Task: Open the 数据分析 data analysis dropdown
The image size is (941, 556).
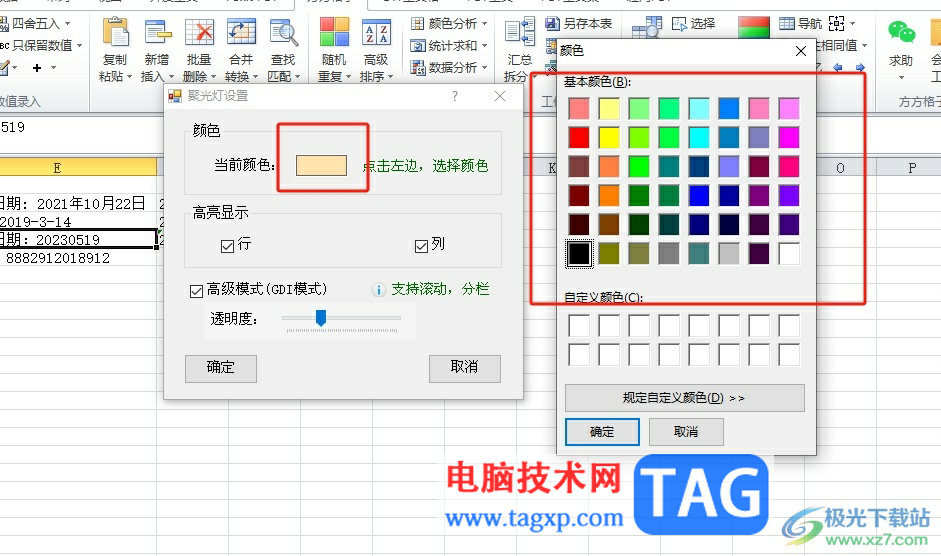Action: [x=484, y=67]
